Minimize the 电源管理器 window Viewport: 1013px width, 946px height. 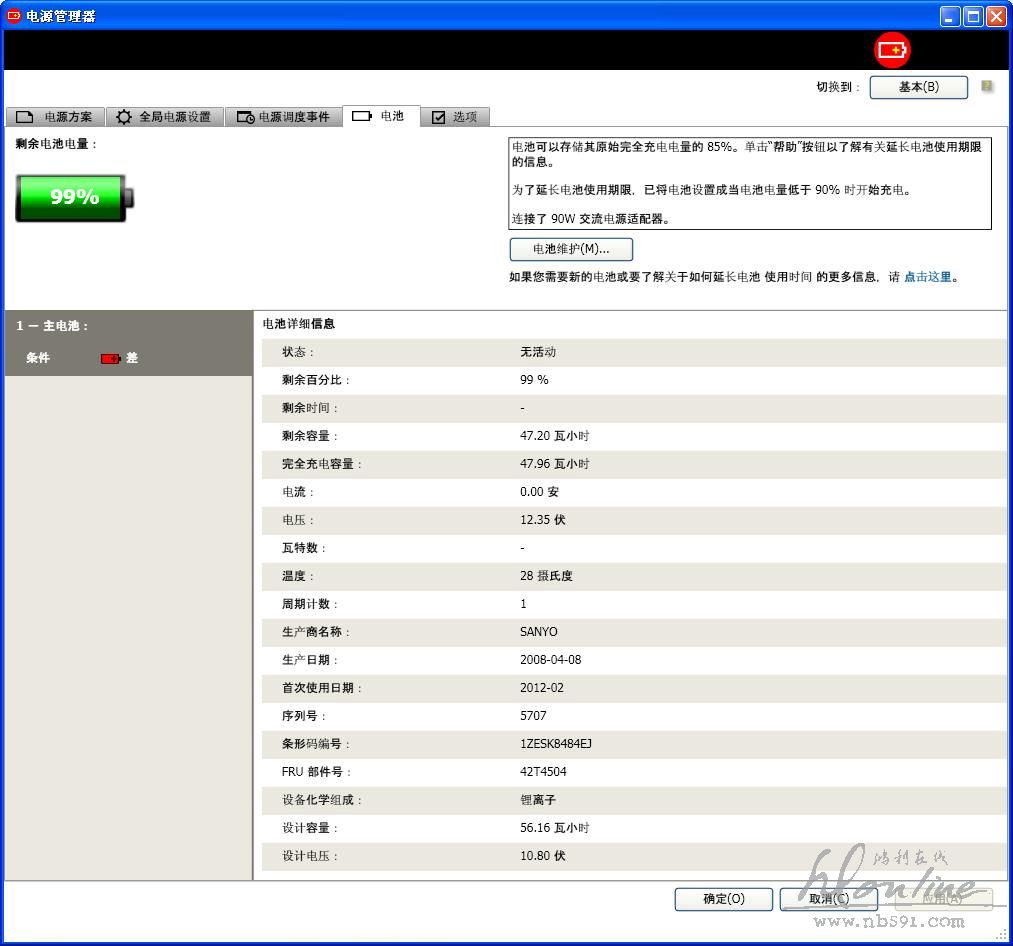point(950,16)
